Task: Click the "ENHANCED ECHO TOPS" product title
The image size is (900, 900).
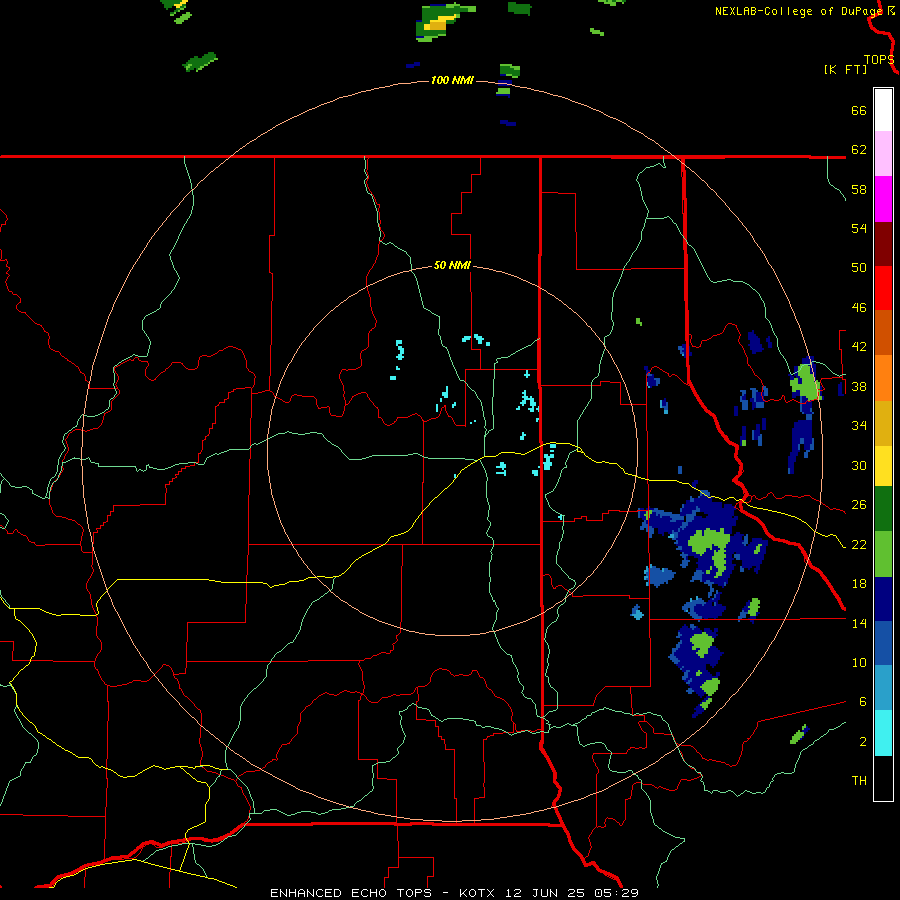Action: (x=351, y=893)
